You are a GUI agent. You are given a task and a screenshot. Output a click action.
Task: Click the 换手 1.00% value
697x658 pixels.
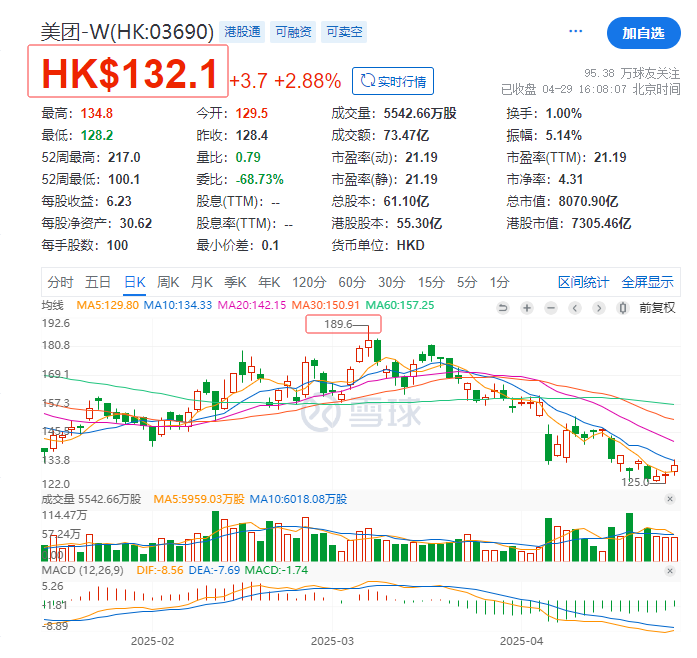pos(563,113)
